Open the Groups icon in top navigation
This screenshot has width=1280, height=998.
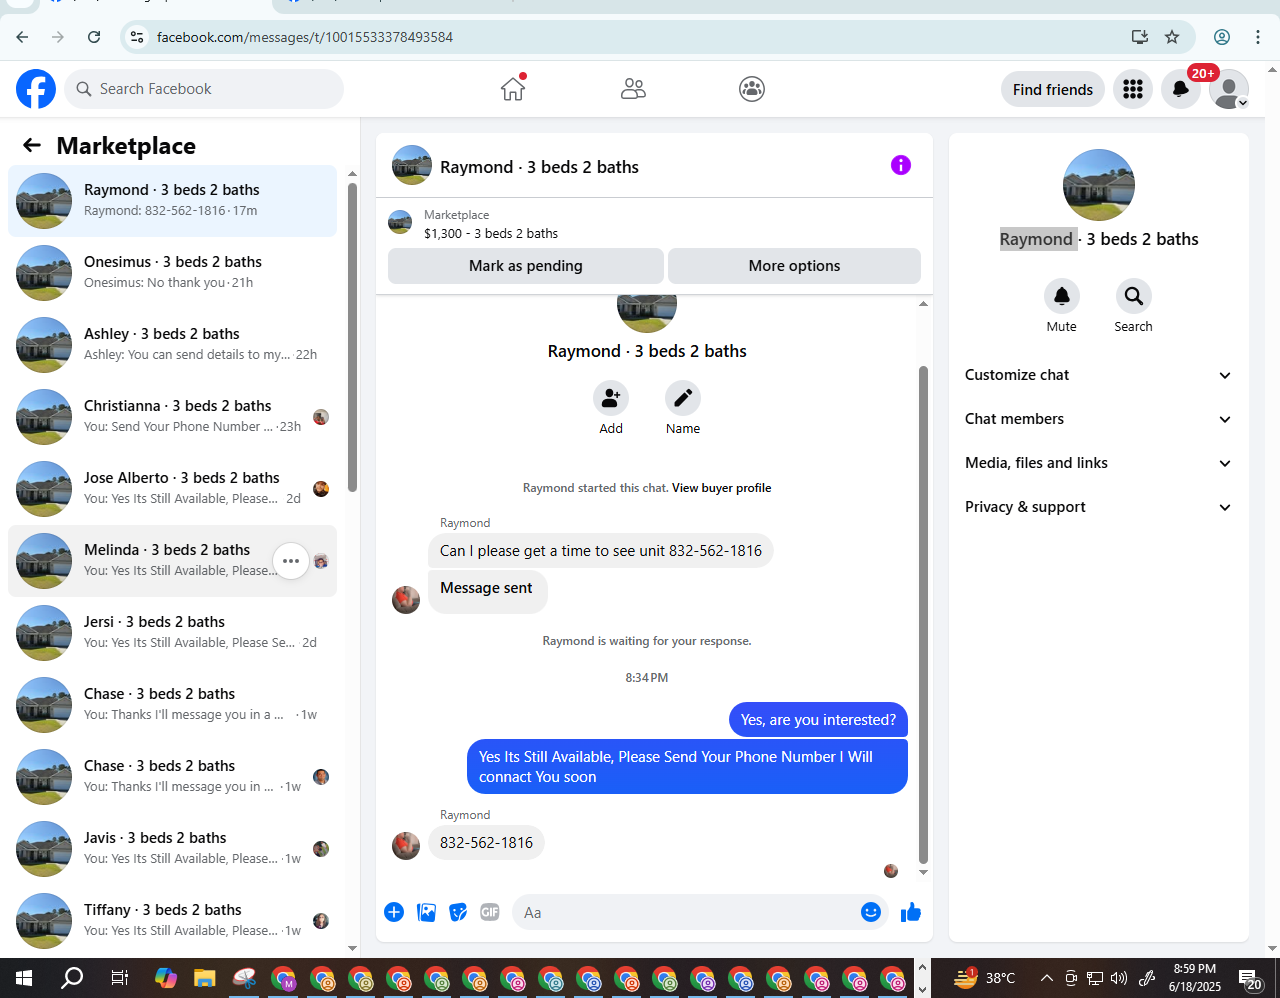pos(752,89)
